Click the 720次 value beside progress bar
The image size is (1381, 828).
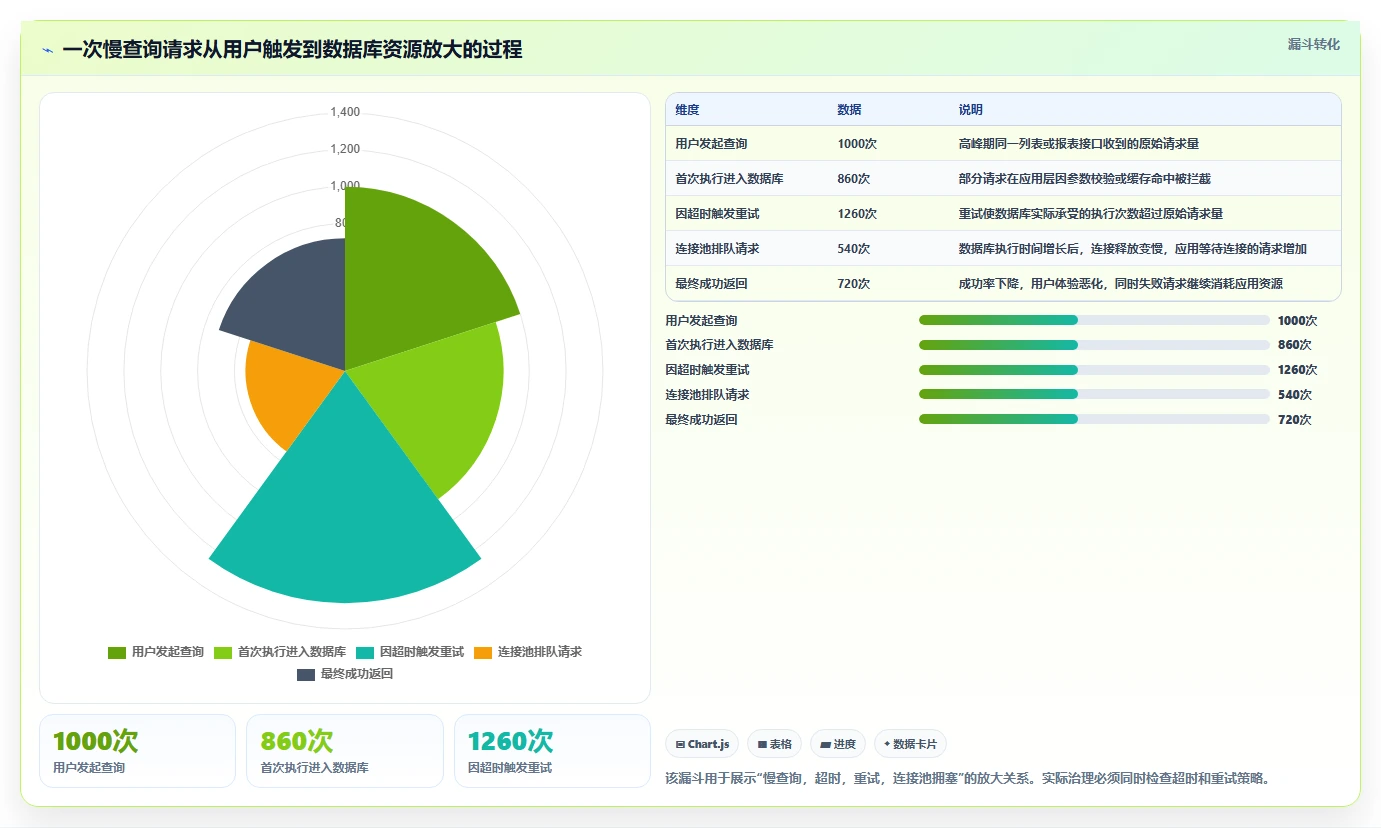1295,419
